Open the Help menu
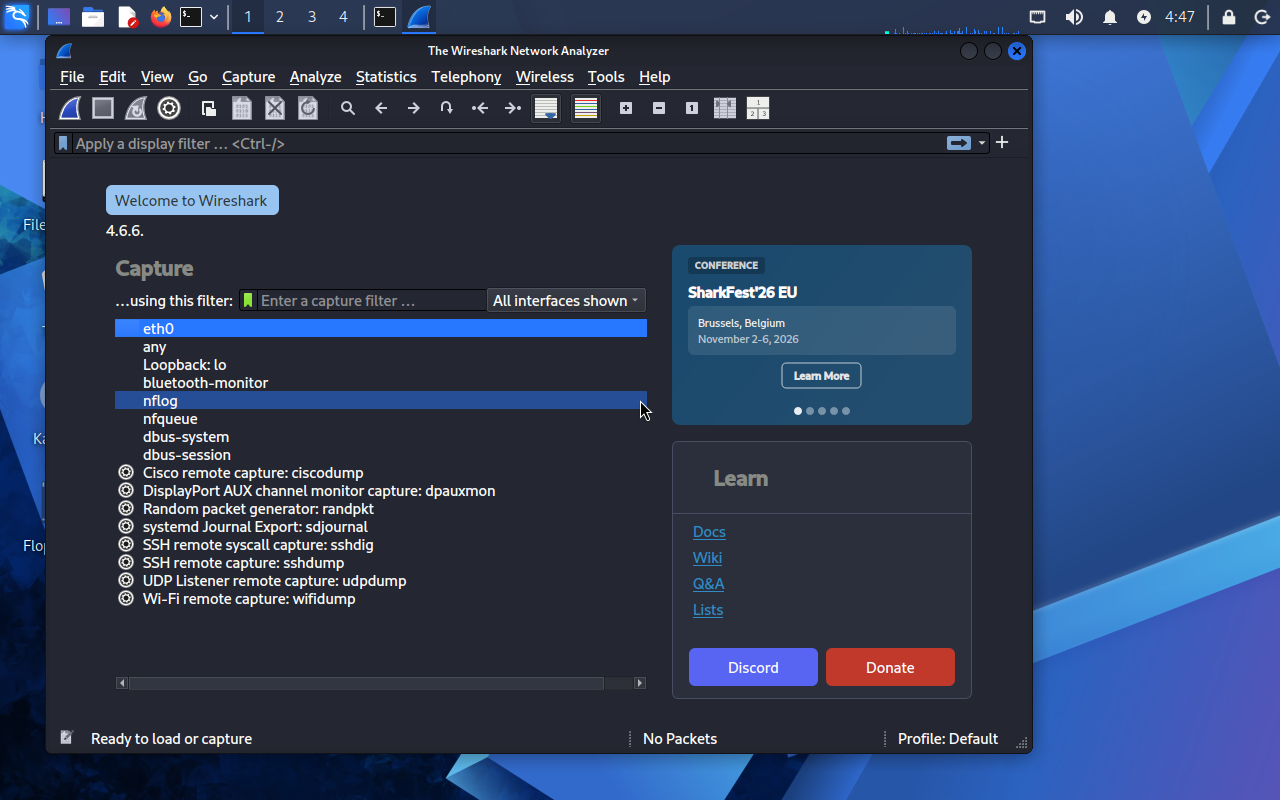Image resolution: width=1280 pixels, height=800 pixels. tap(655, 77)
